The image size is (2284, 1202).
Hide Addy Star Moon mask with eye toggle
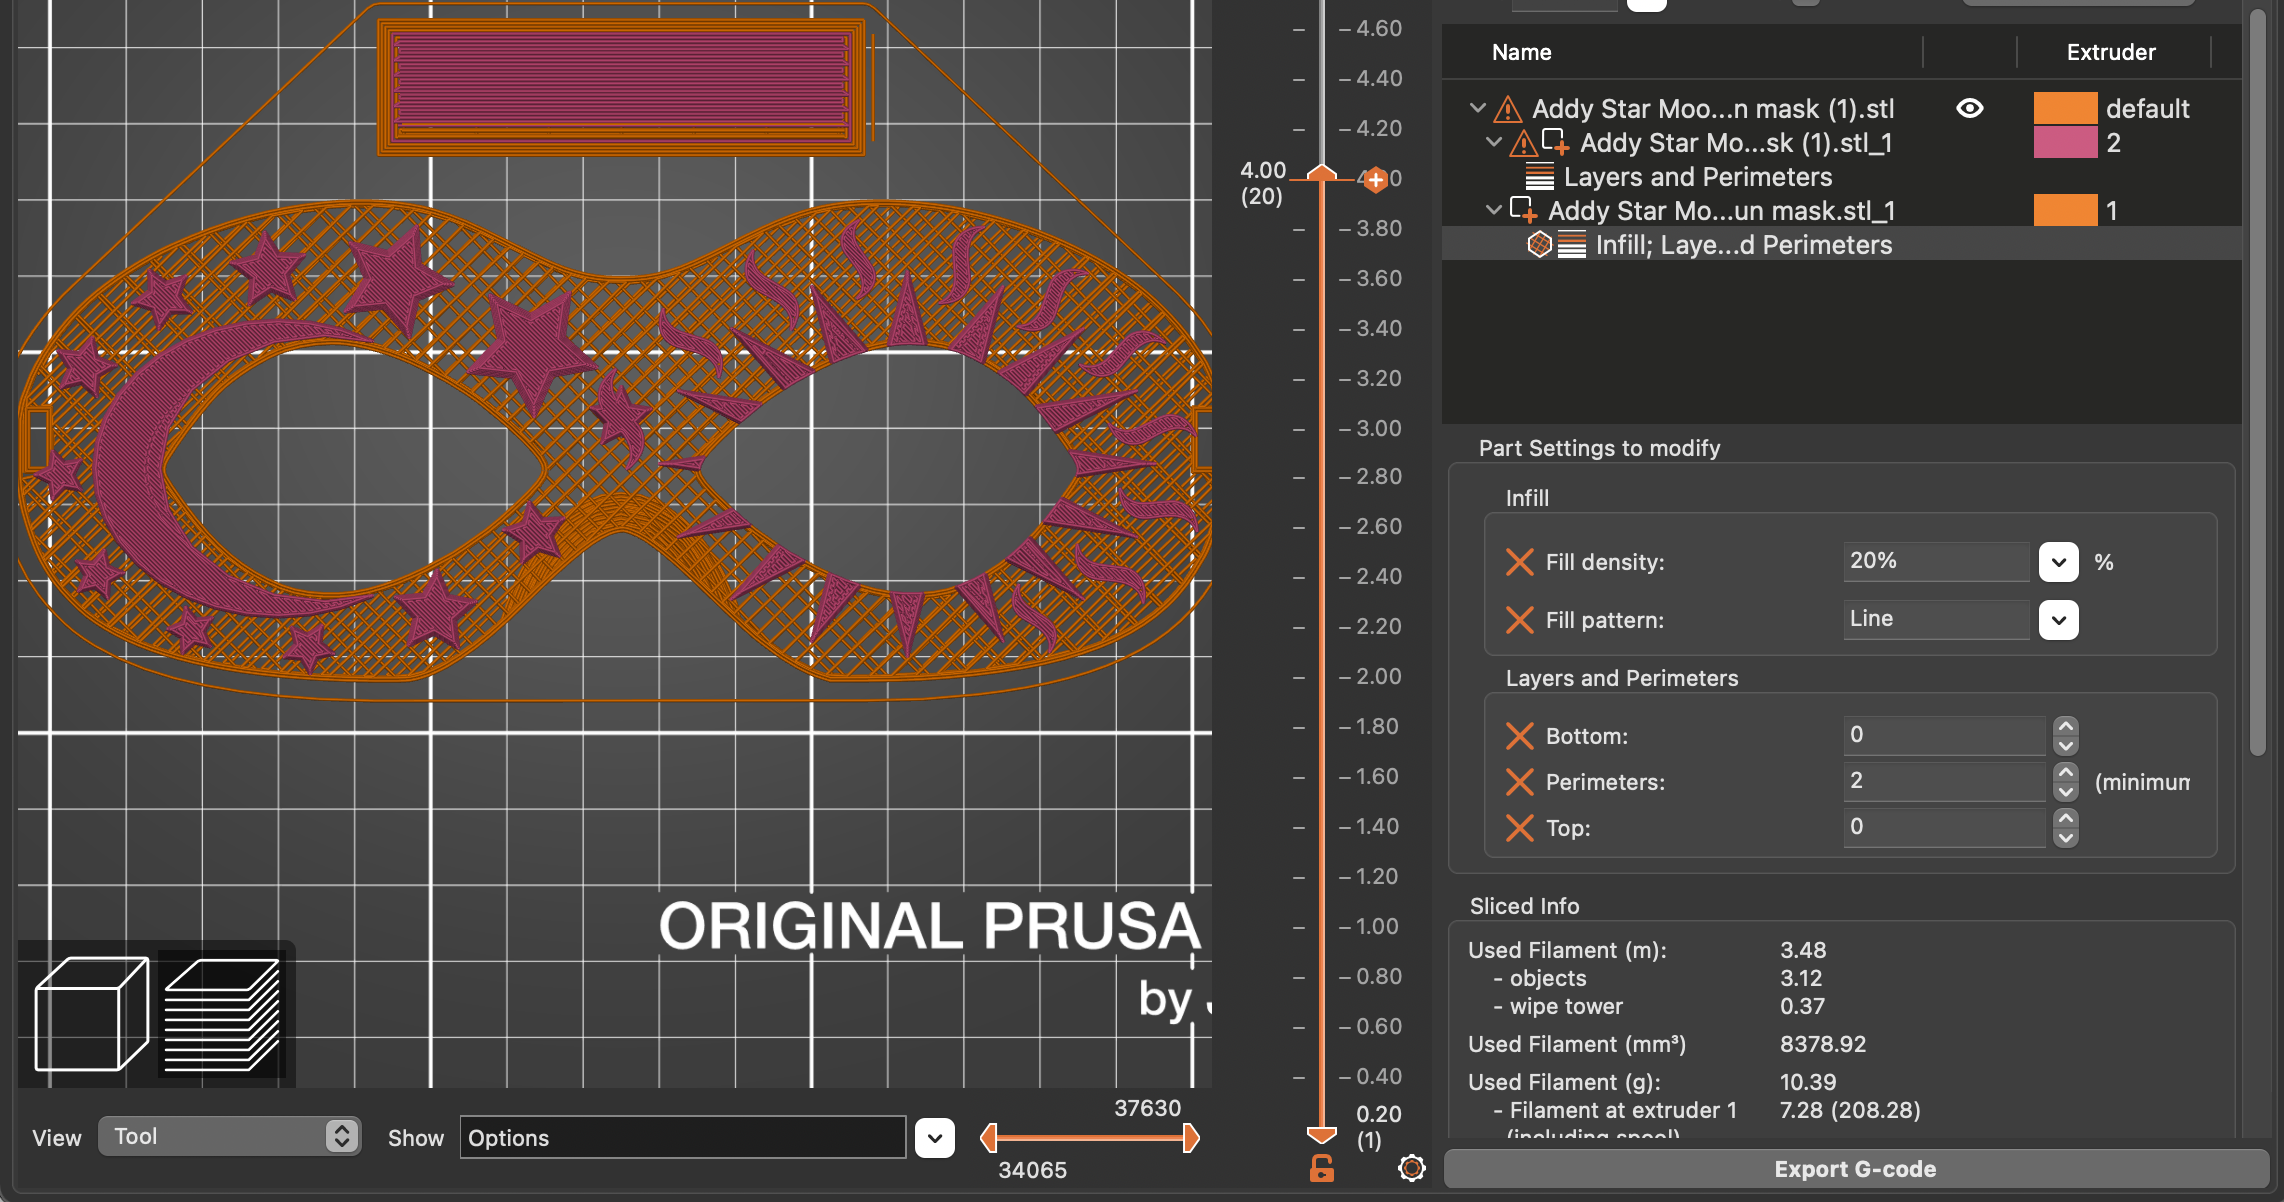pos(1969,108)
